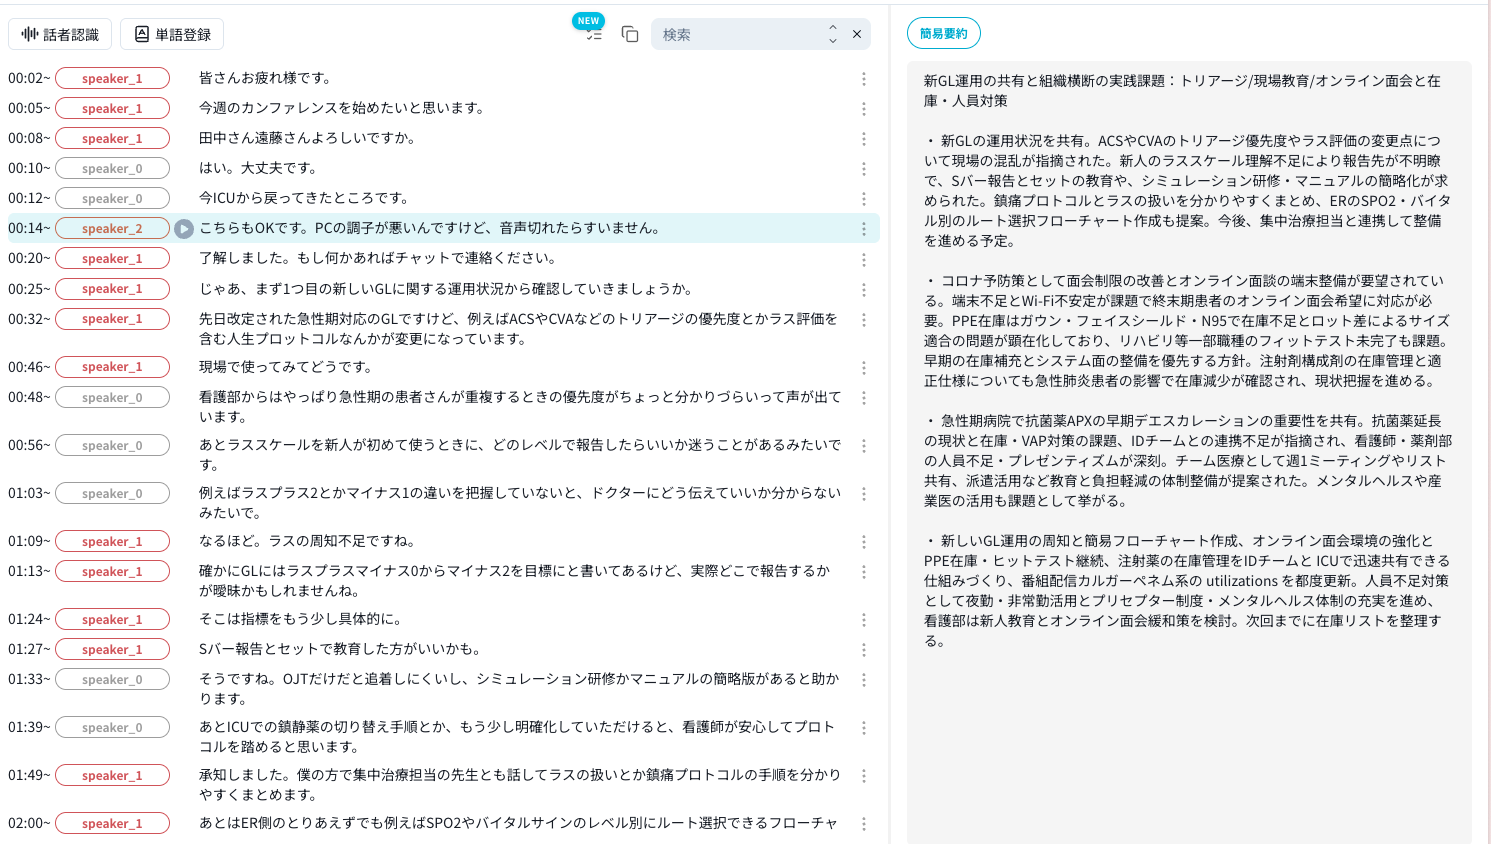Screen dimensions: 1491x844
Task: Open three-dot options on 00:46 row
Action: pyautogui.click(x=862, y=367)
